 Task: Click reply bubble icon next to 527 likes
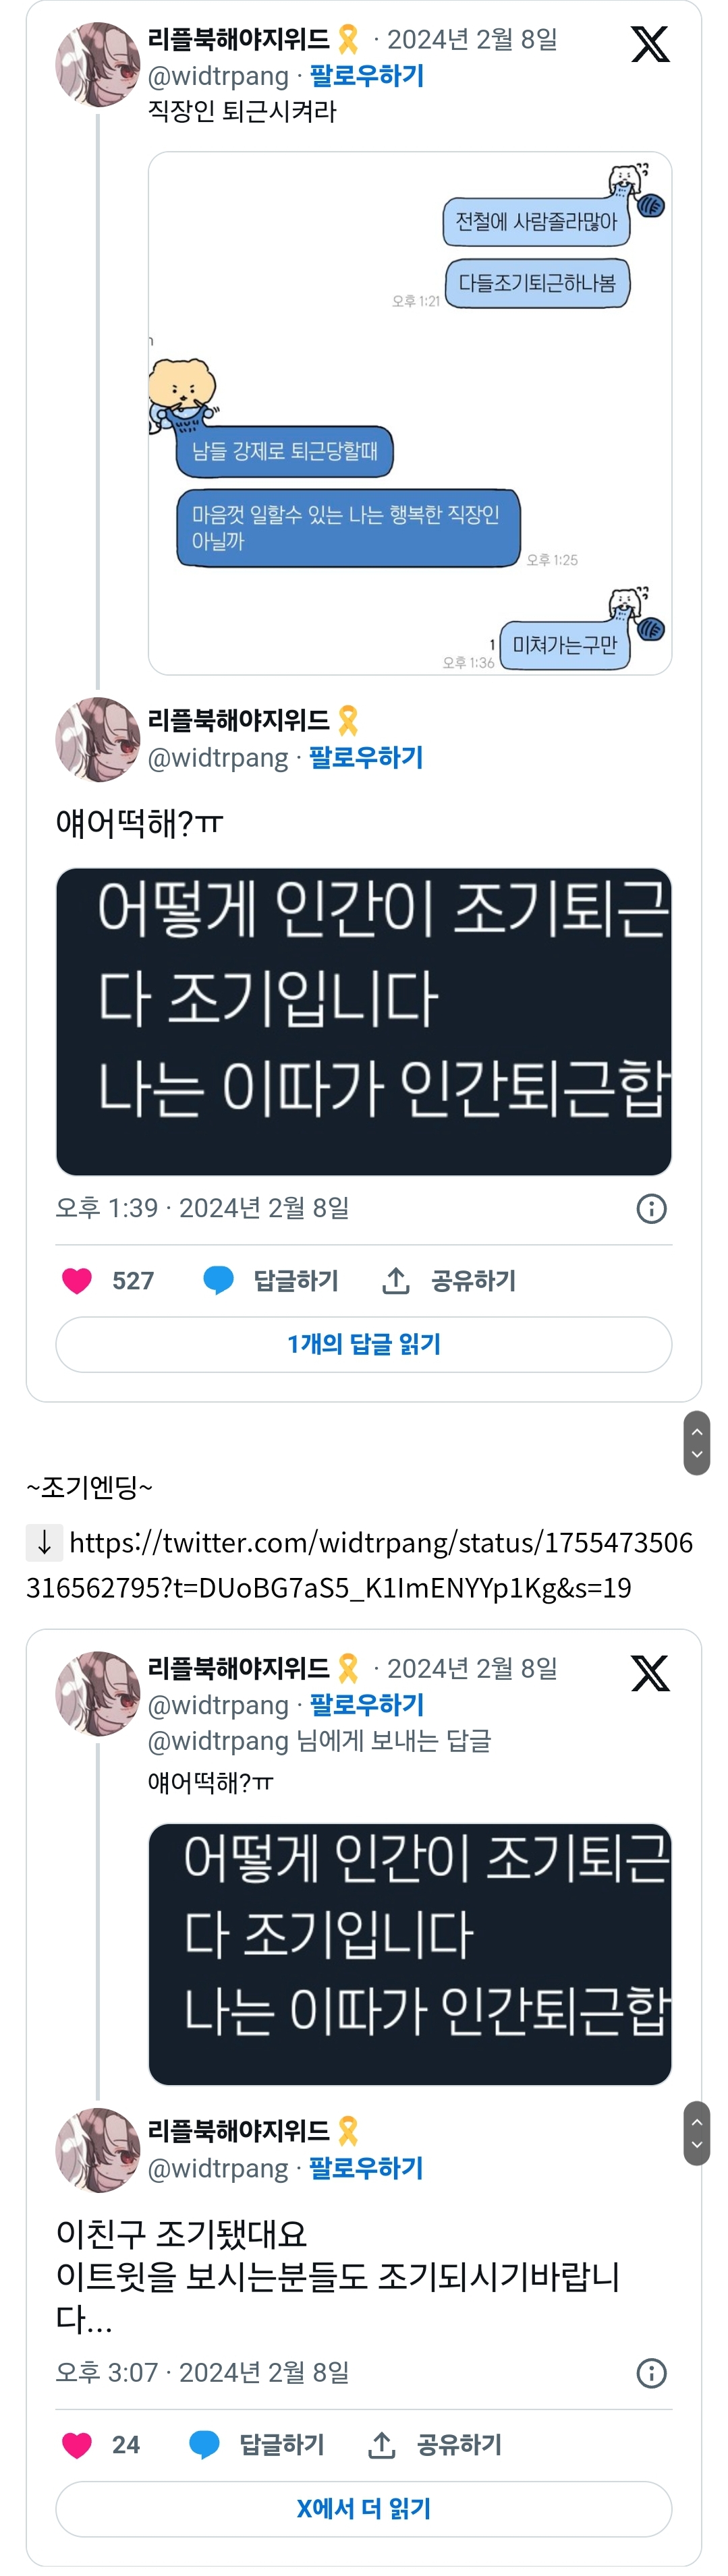[x=218, y=1281]
